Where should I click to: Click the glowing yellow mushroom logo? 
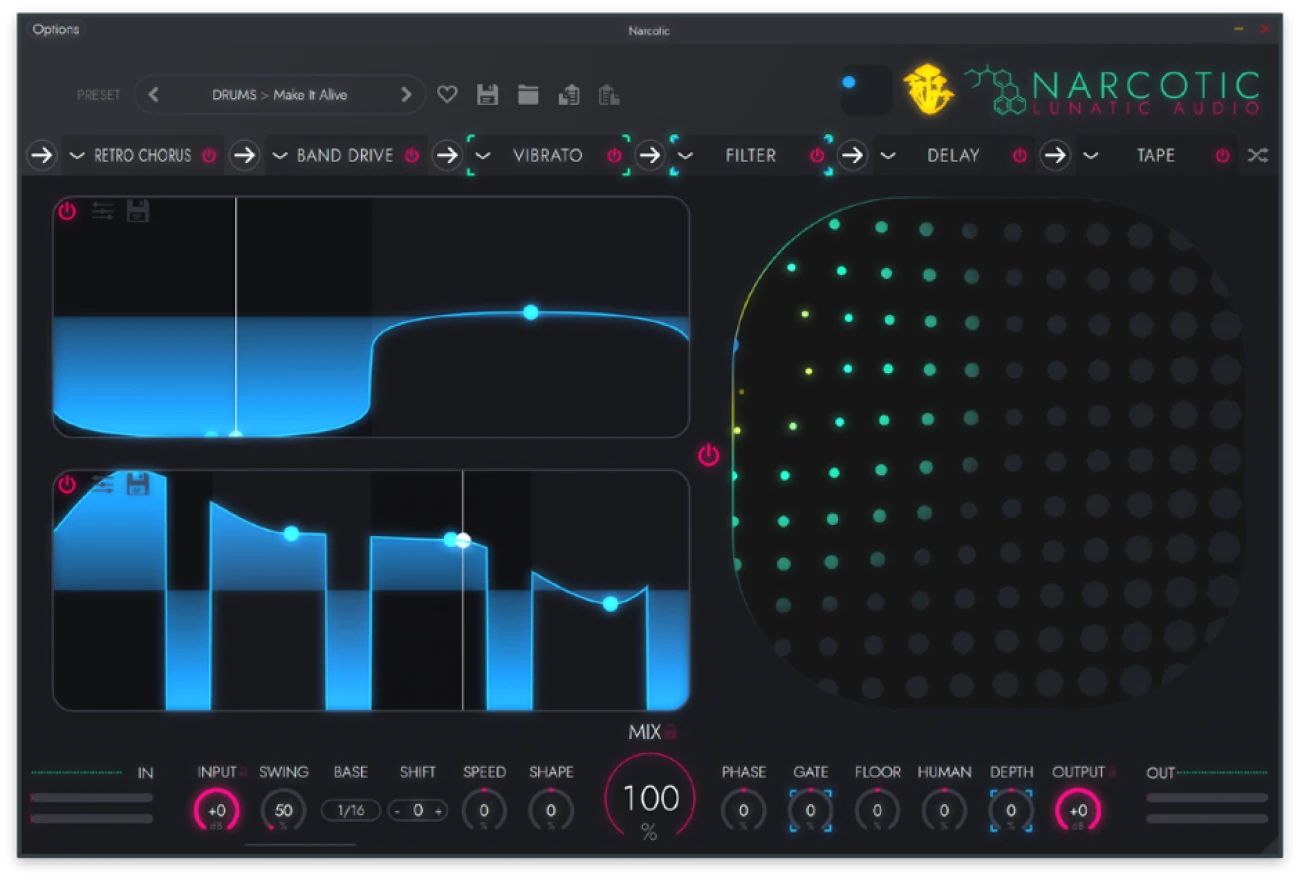click(928, 90)
